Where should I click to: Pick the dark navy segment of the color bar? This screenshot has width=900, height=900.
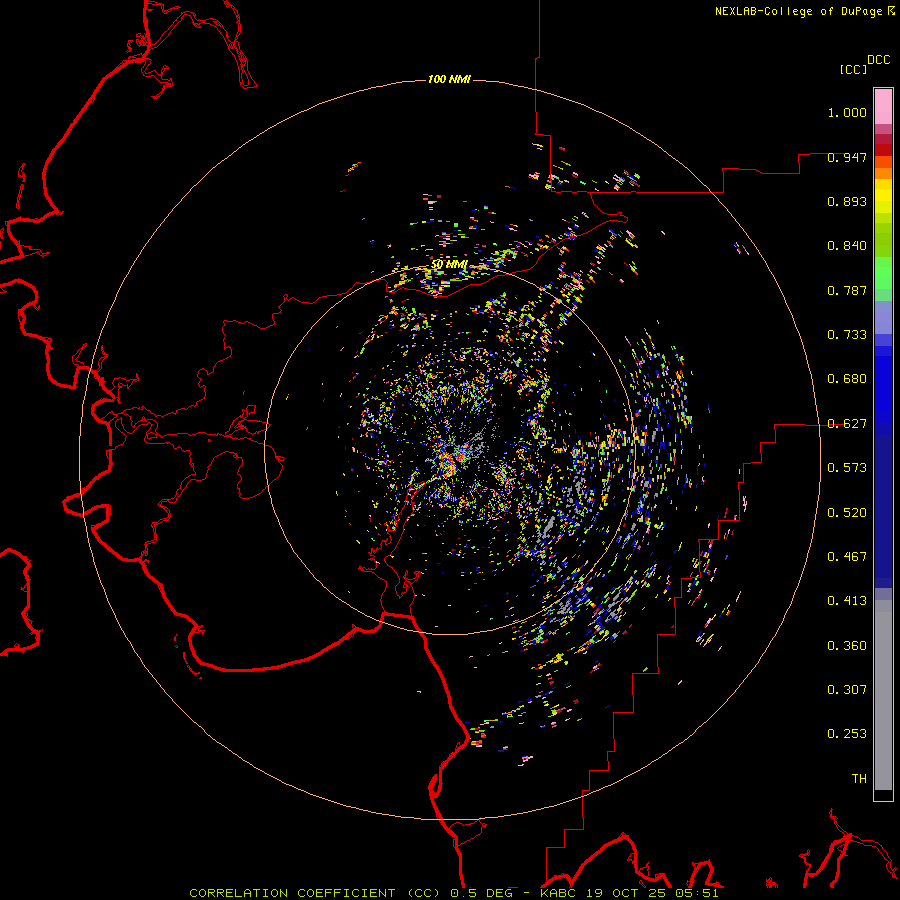click(883, 511)
